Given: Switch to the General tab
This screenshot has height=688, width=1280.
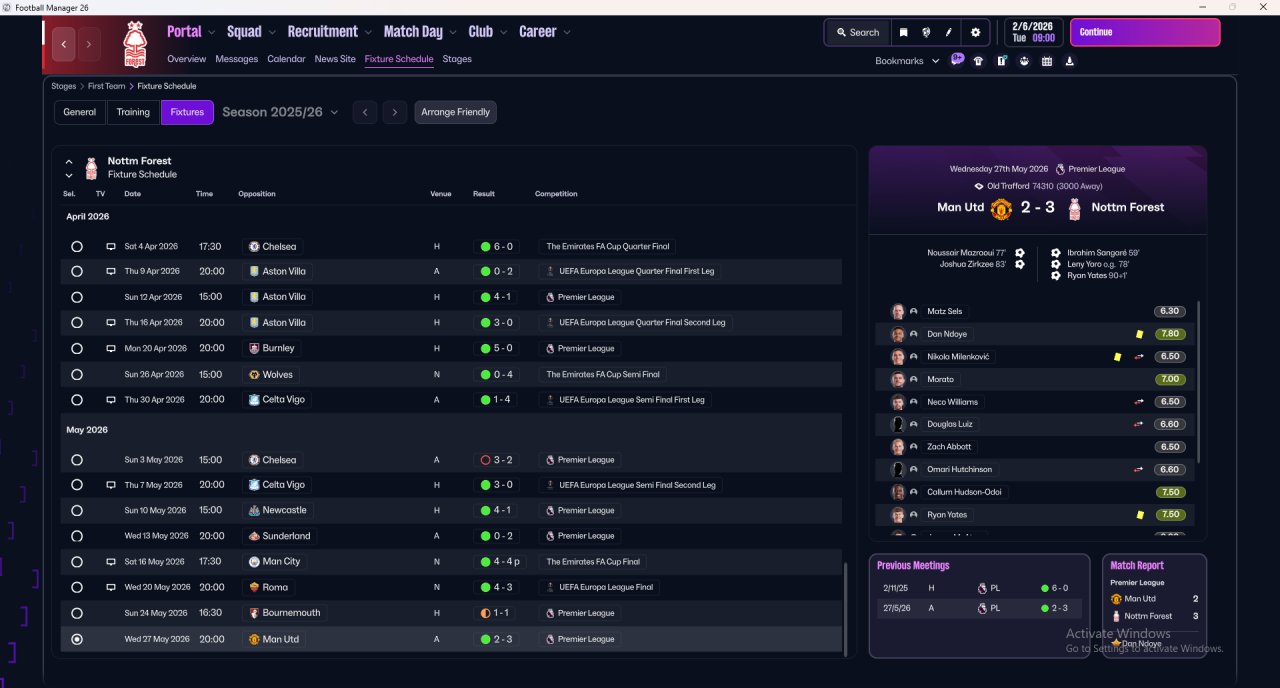Looking at the screenshot, I should click(80, 112).
